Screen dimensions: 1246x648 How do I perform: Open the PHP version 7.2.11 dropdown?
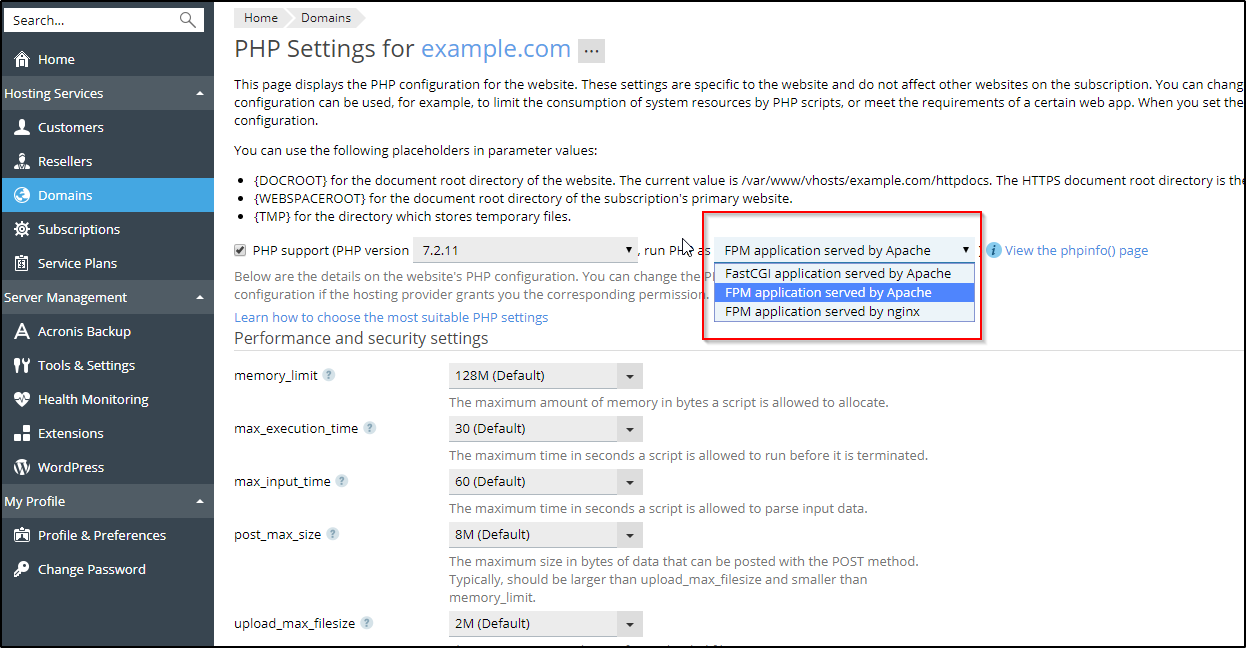(525, 250)
